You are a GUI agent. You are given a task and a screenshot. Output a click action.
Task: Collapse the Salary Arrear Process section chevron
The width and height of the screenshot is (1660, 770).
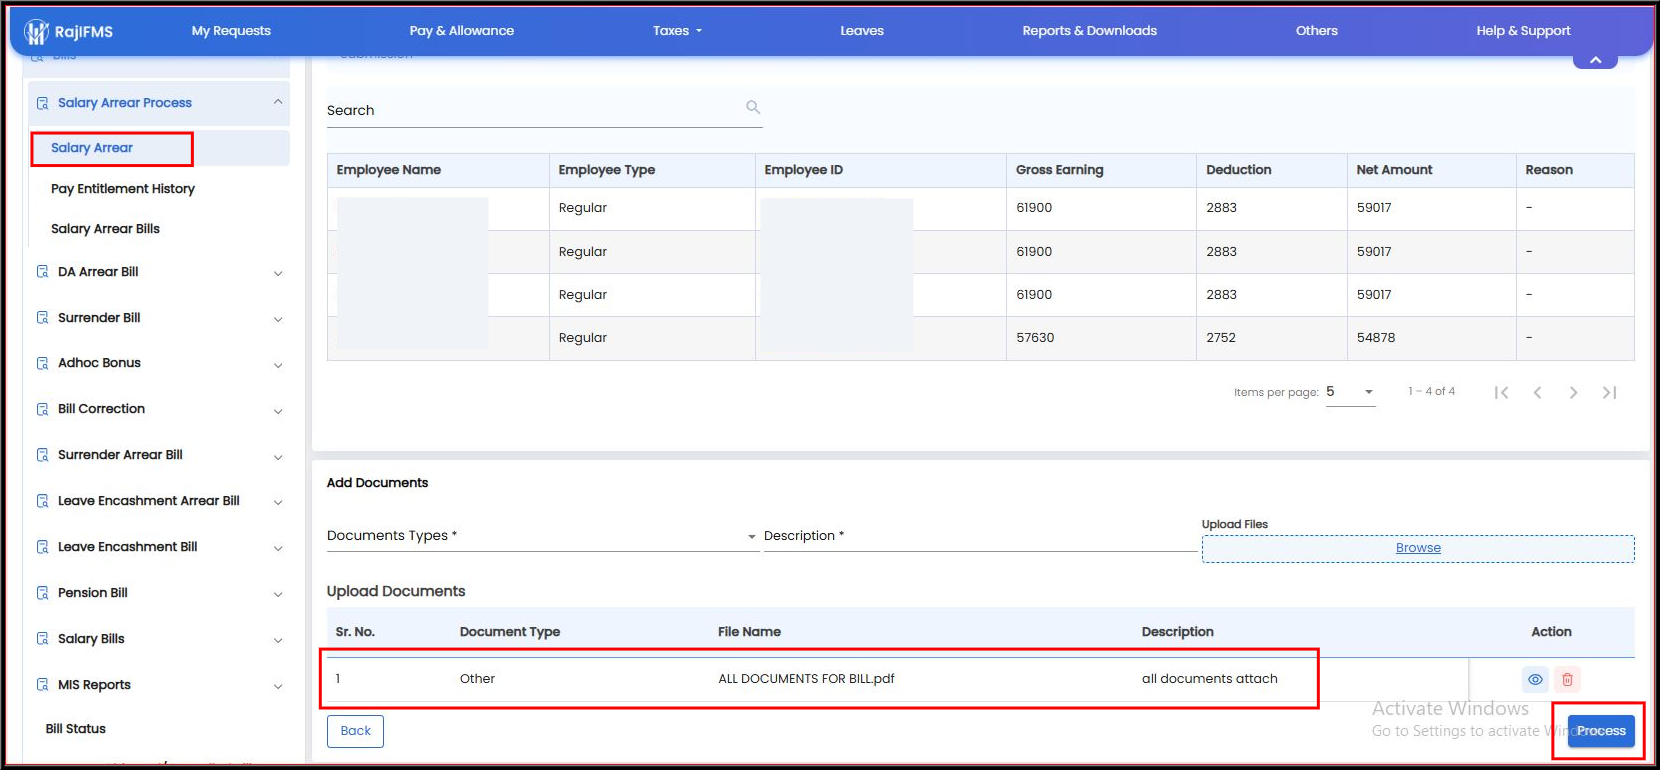278,102
